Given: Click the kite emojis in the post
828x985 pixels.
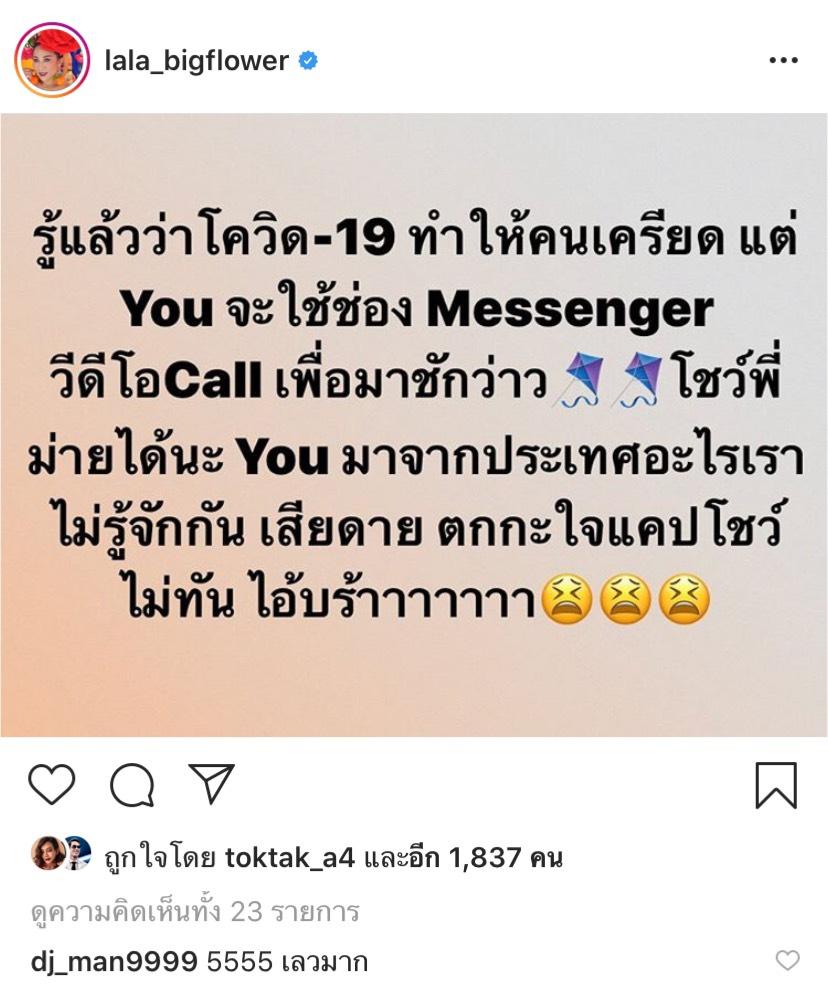Looking at the screenshot, I should [607, 380].
